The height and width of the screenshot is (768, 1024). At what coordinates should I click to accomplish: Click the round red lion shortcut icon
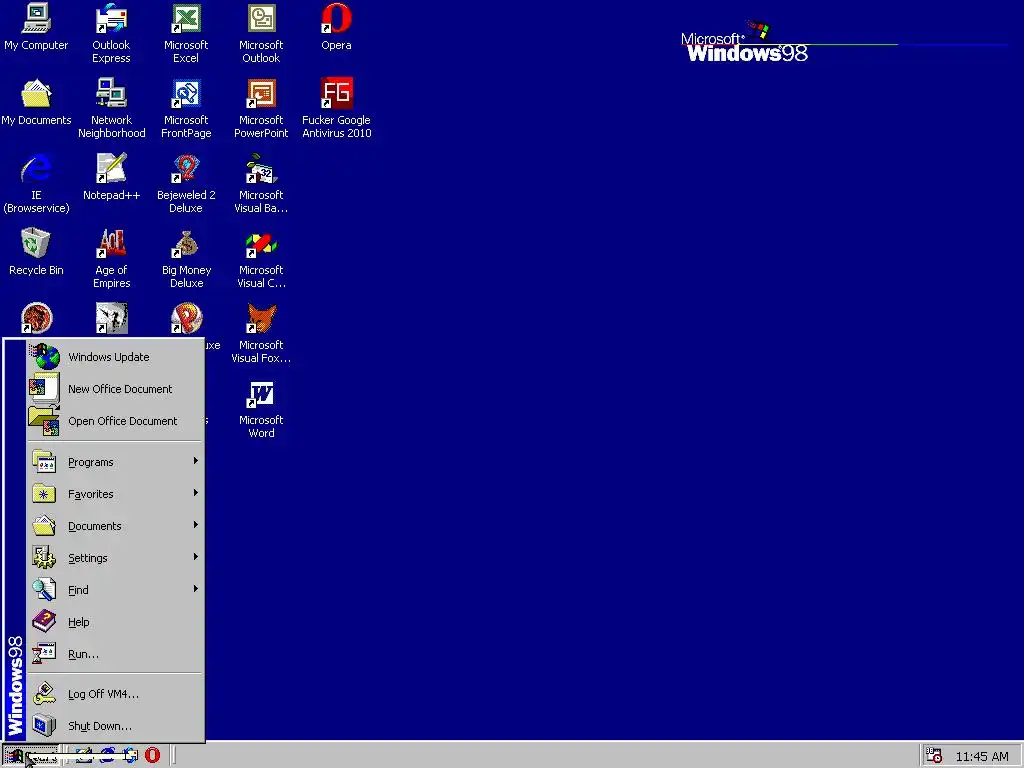36,319
